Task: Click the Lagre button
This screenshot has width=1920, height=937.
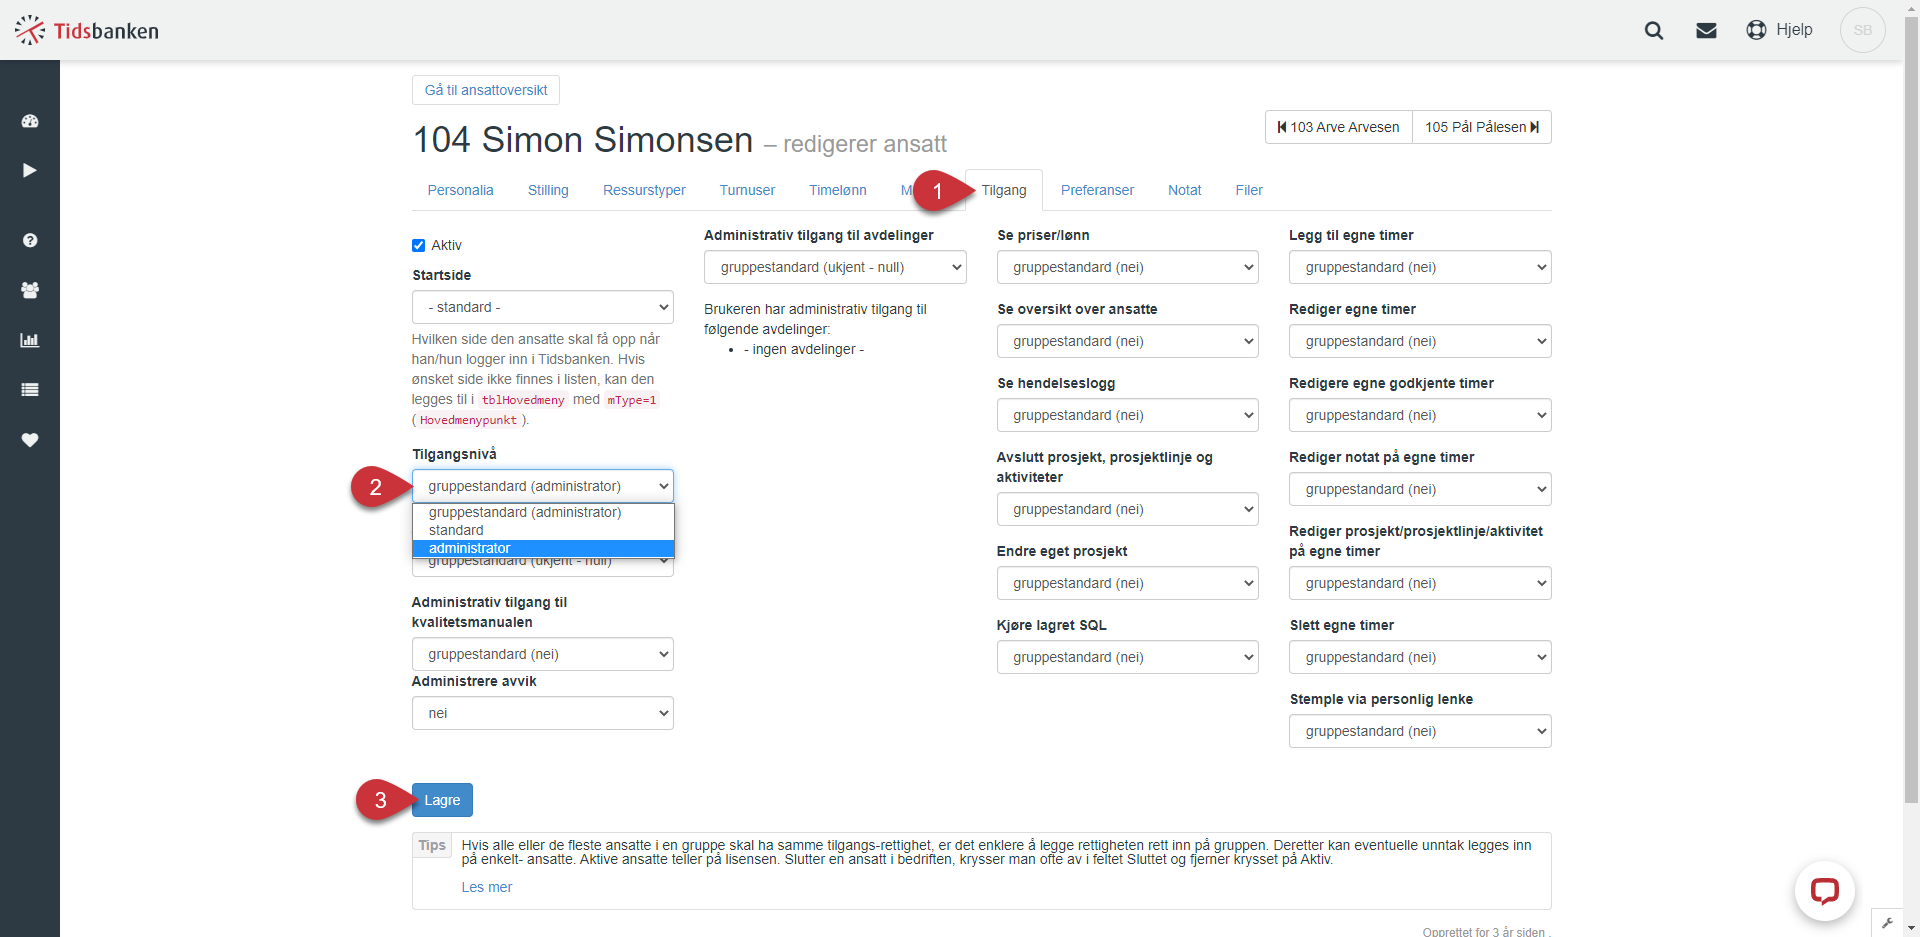Action: pyautogui.click(x=442, y=800)
